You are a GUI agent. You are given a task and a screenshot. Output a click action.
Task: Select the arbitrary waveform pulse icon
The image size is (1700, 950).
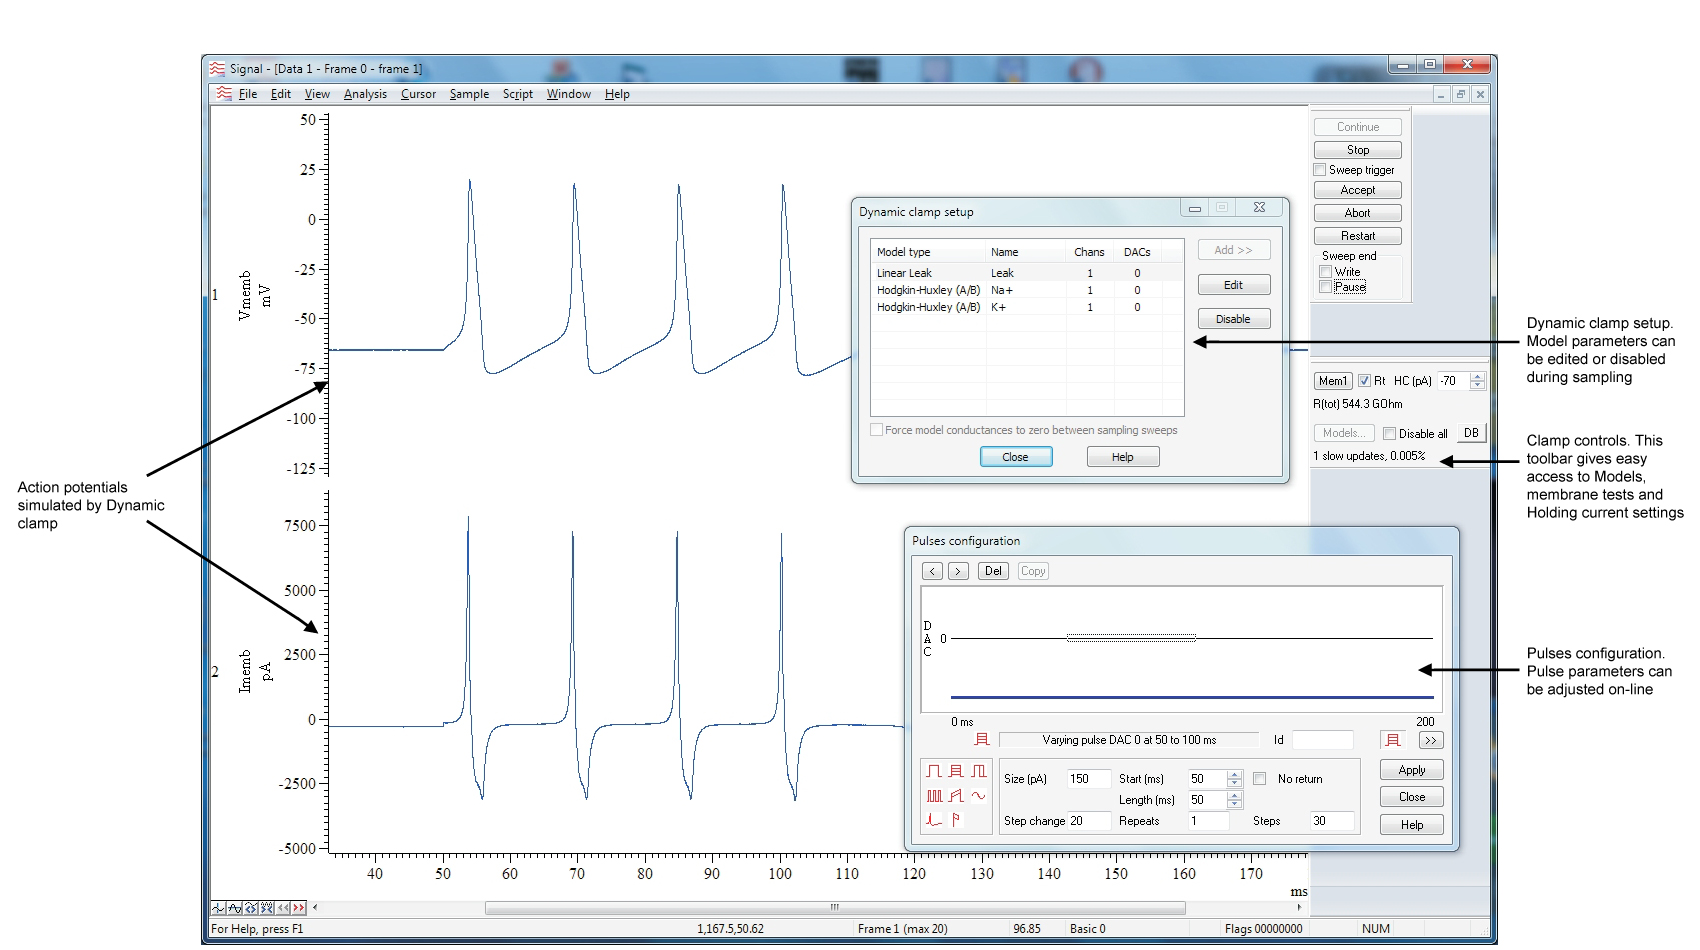(934, 820)
